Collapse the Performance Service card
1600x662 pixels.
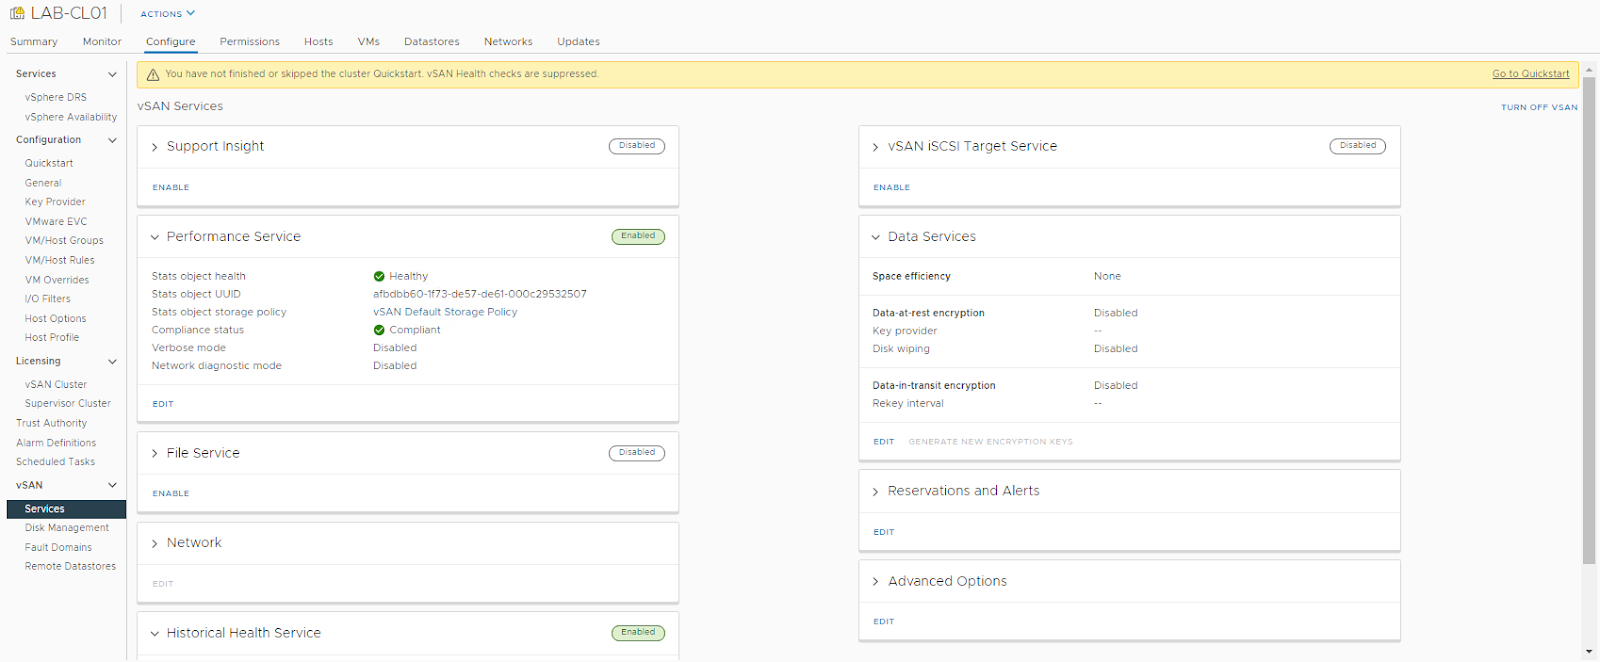(155, 237)
